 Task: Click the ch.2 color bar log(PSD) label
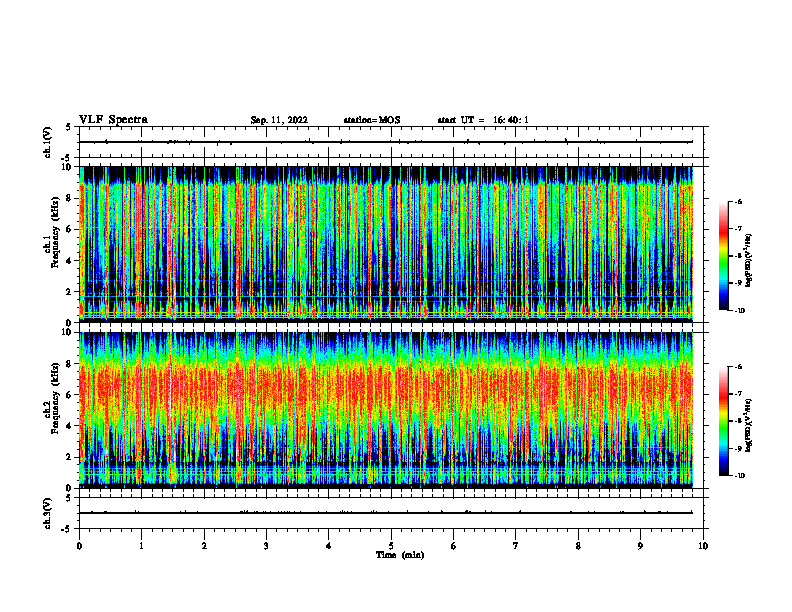(x=749, y=425)
